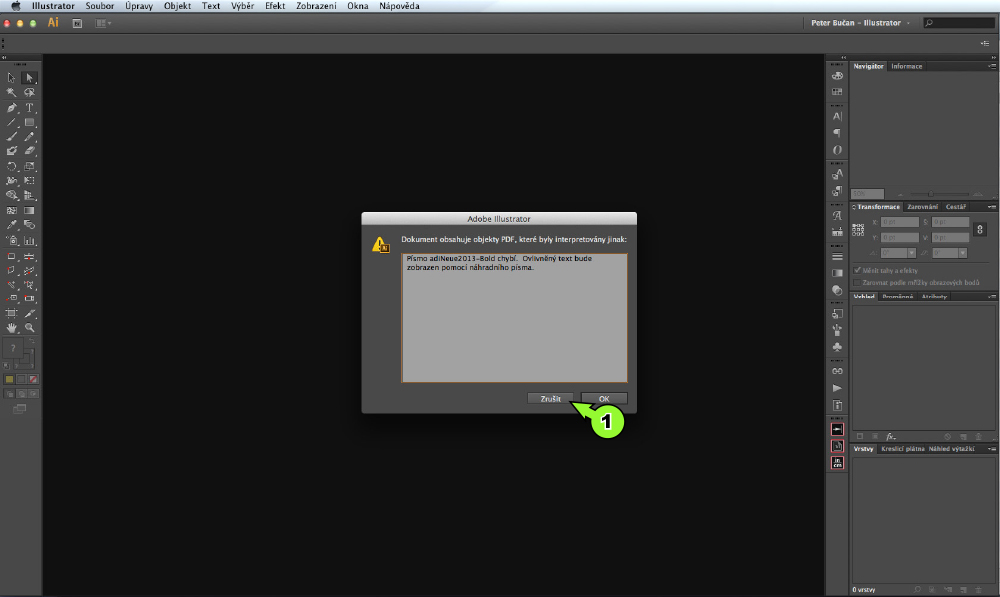The height and width of the screenshot is (597, 1000).
Task: Open the Links panel chain icon
Action: coord(837,371)
